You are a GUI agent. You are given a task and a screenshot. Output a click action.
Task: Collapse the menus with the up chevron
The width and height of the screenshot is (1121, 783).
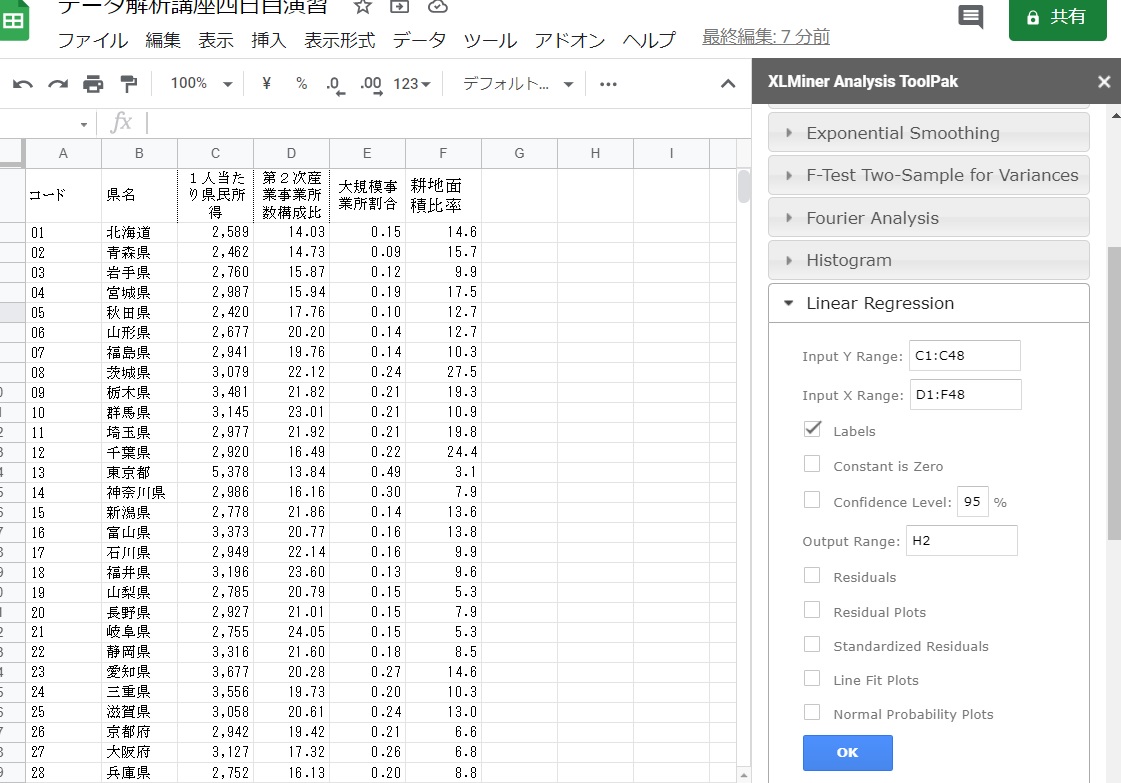click(x=728, y=84)
